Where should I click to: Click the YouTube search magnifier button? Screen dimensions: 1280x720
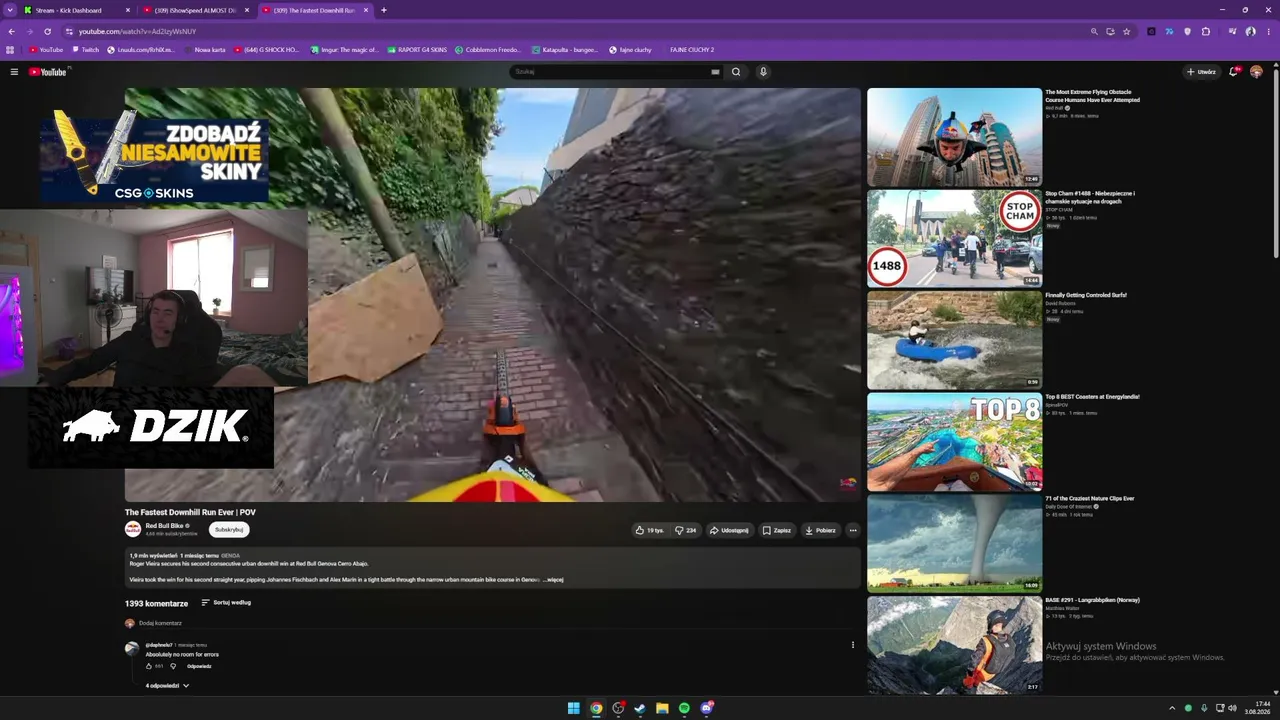(x=736, y=72)
